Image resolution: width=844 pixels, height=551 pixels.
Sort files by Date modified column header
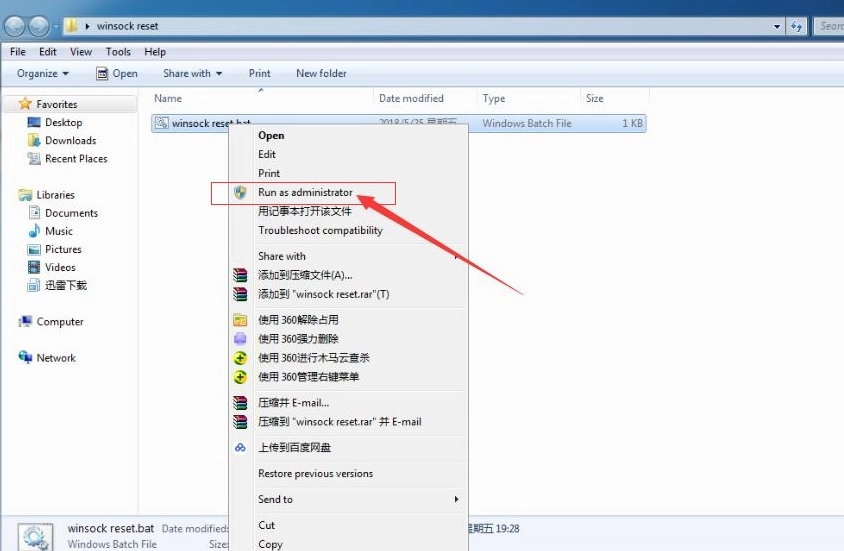point(411,98)
